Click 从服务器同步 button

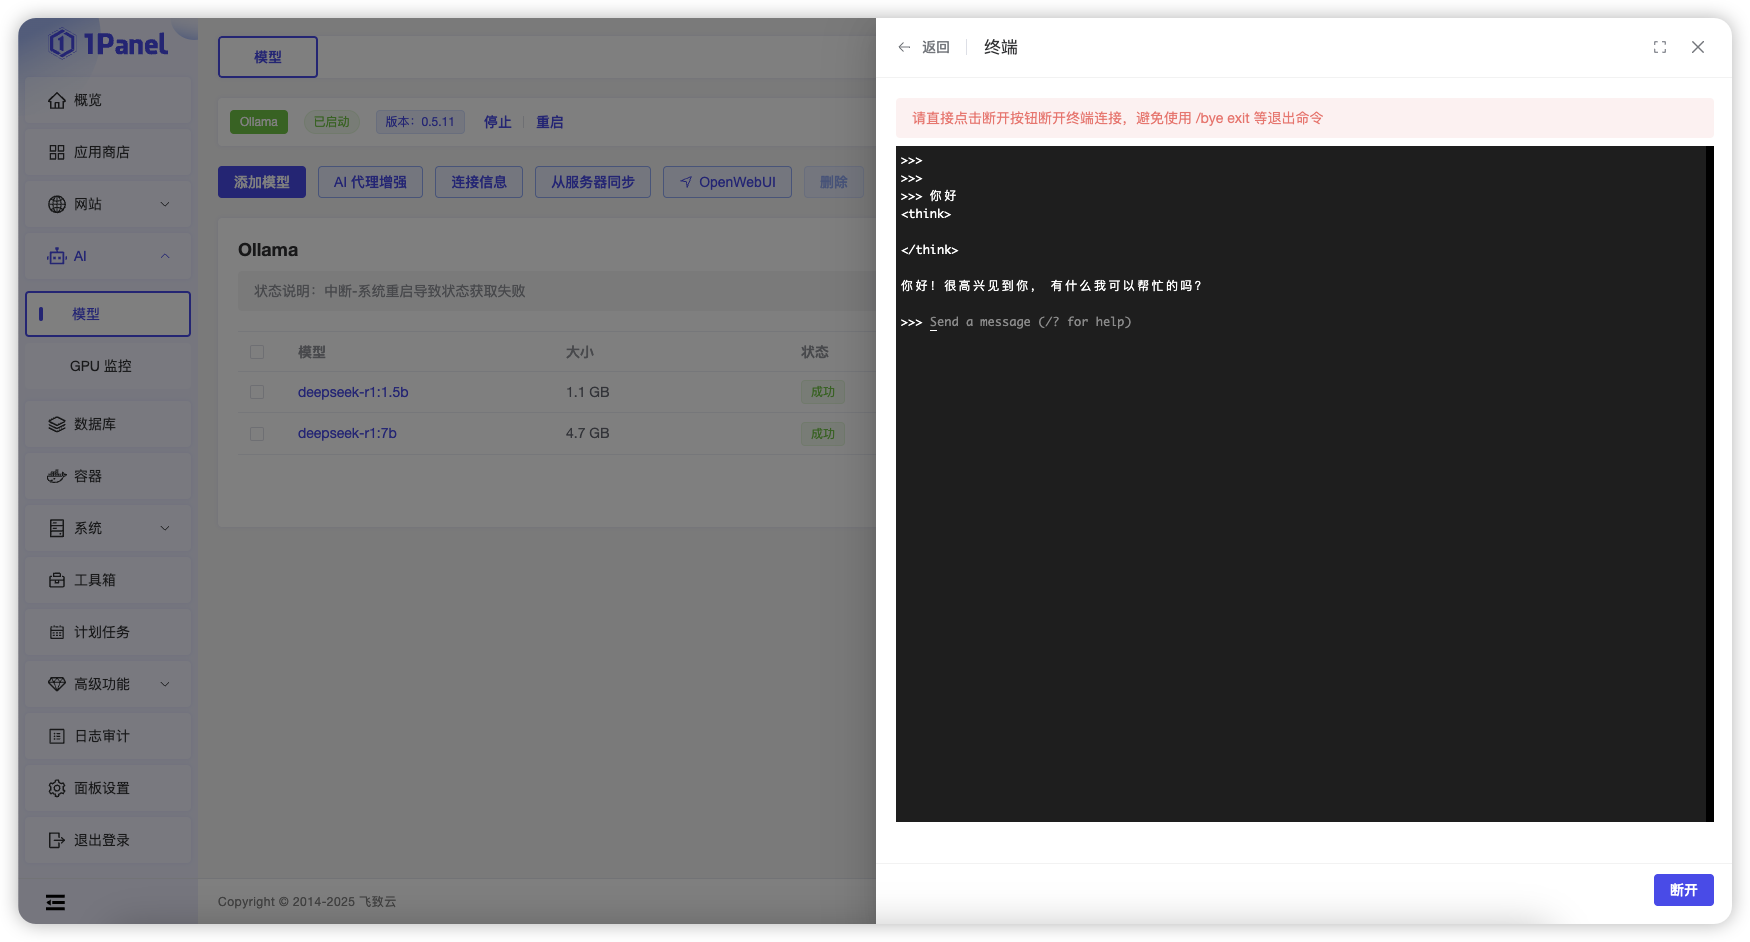click(593, 182)
